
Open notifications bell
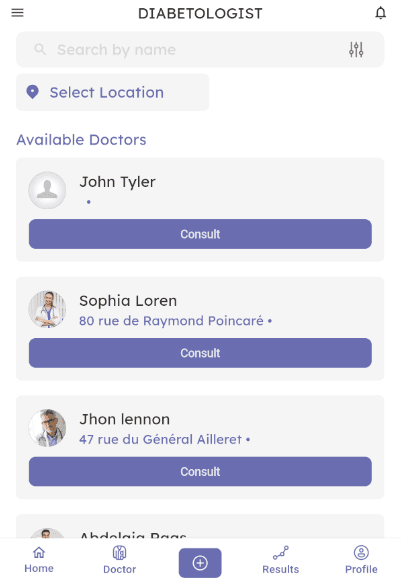tap(381, 13)
